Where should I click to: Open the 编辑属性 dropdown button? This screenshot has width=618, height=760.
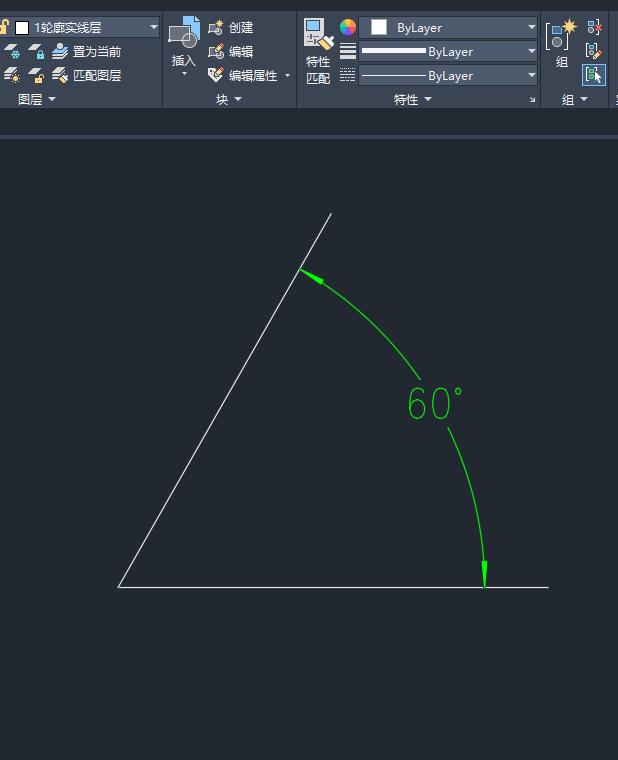287,76
